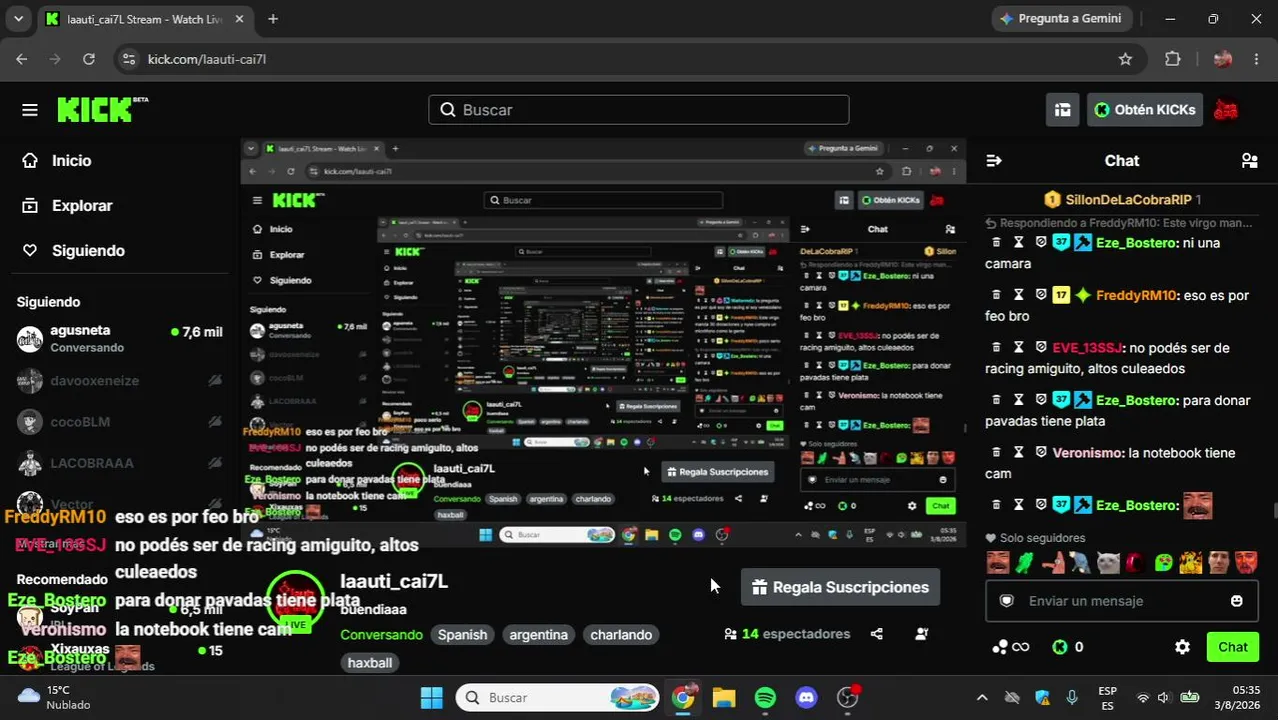
Task: Go back with the browser back arrow
Action: click(22, 59)
